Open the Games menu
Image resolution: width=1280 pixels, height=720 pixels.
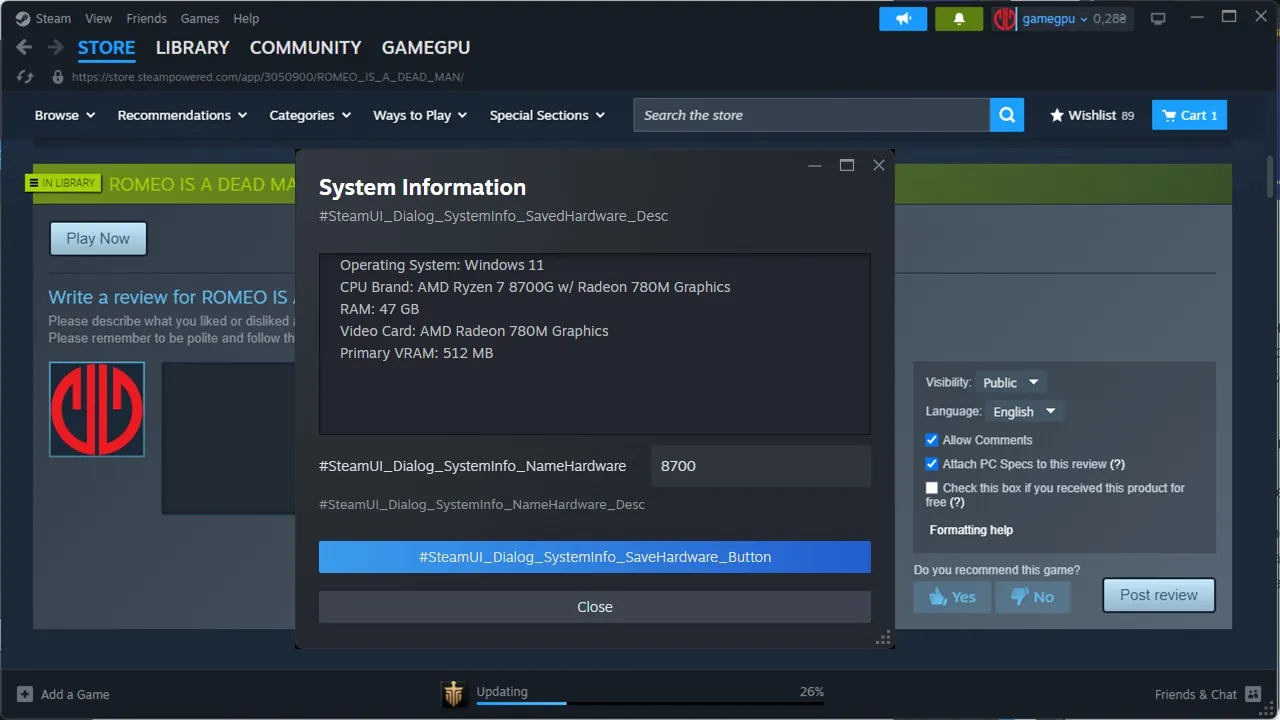[200, 18]
